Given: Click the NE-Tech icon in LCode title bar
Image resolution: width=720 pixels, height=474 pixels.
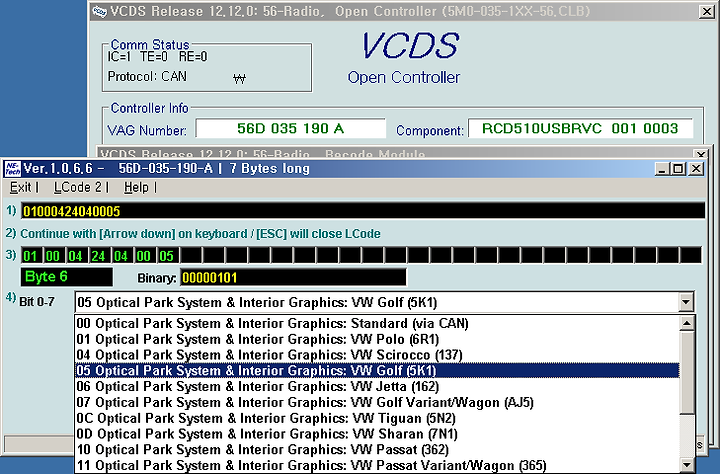Looking at the screenshot, I should click(x=12, y=169).
